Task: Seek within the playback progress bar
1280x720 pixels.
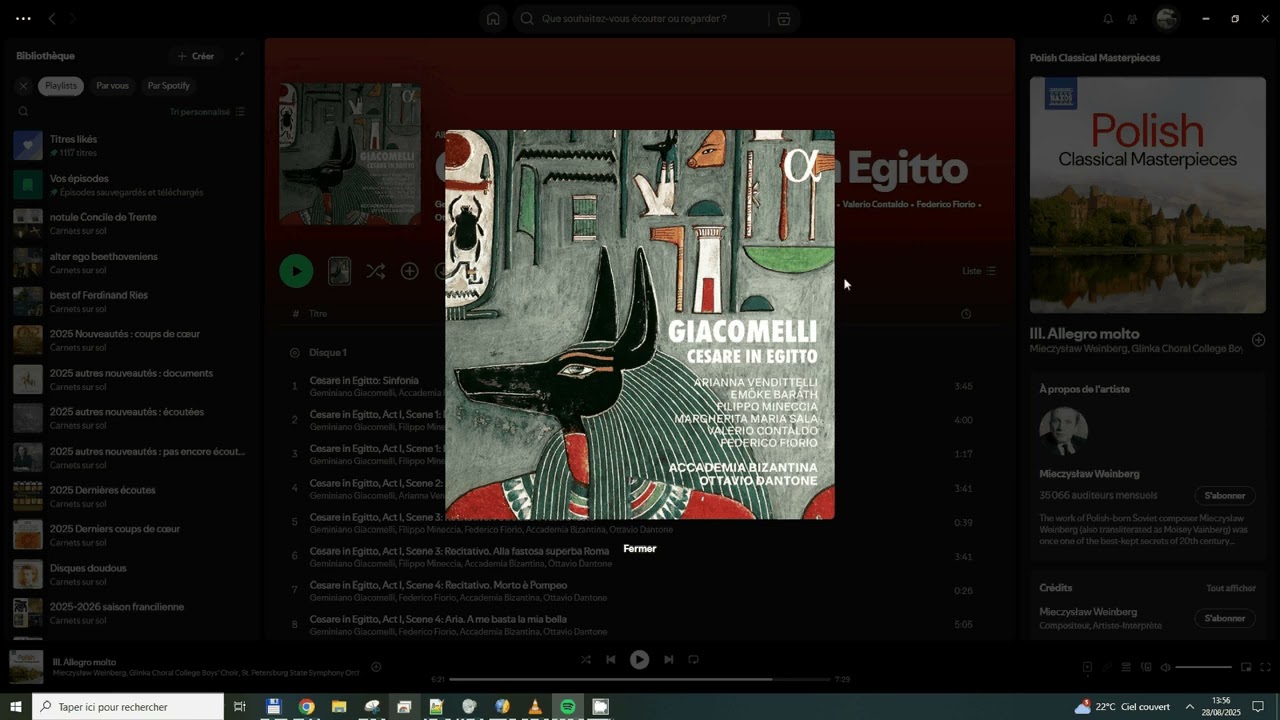Action: [640, 679]
